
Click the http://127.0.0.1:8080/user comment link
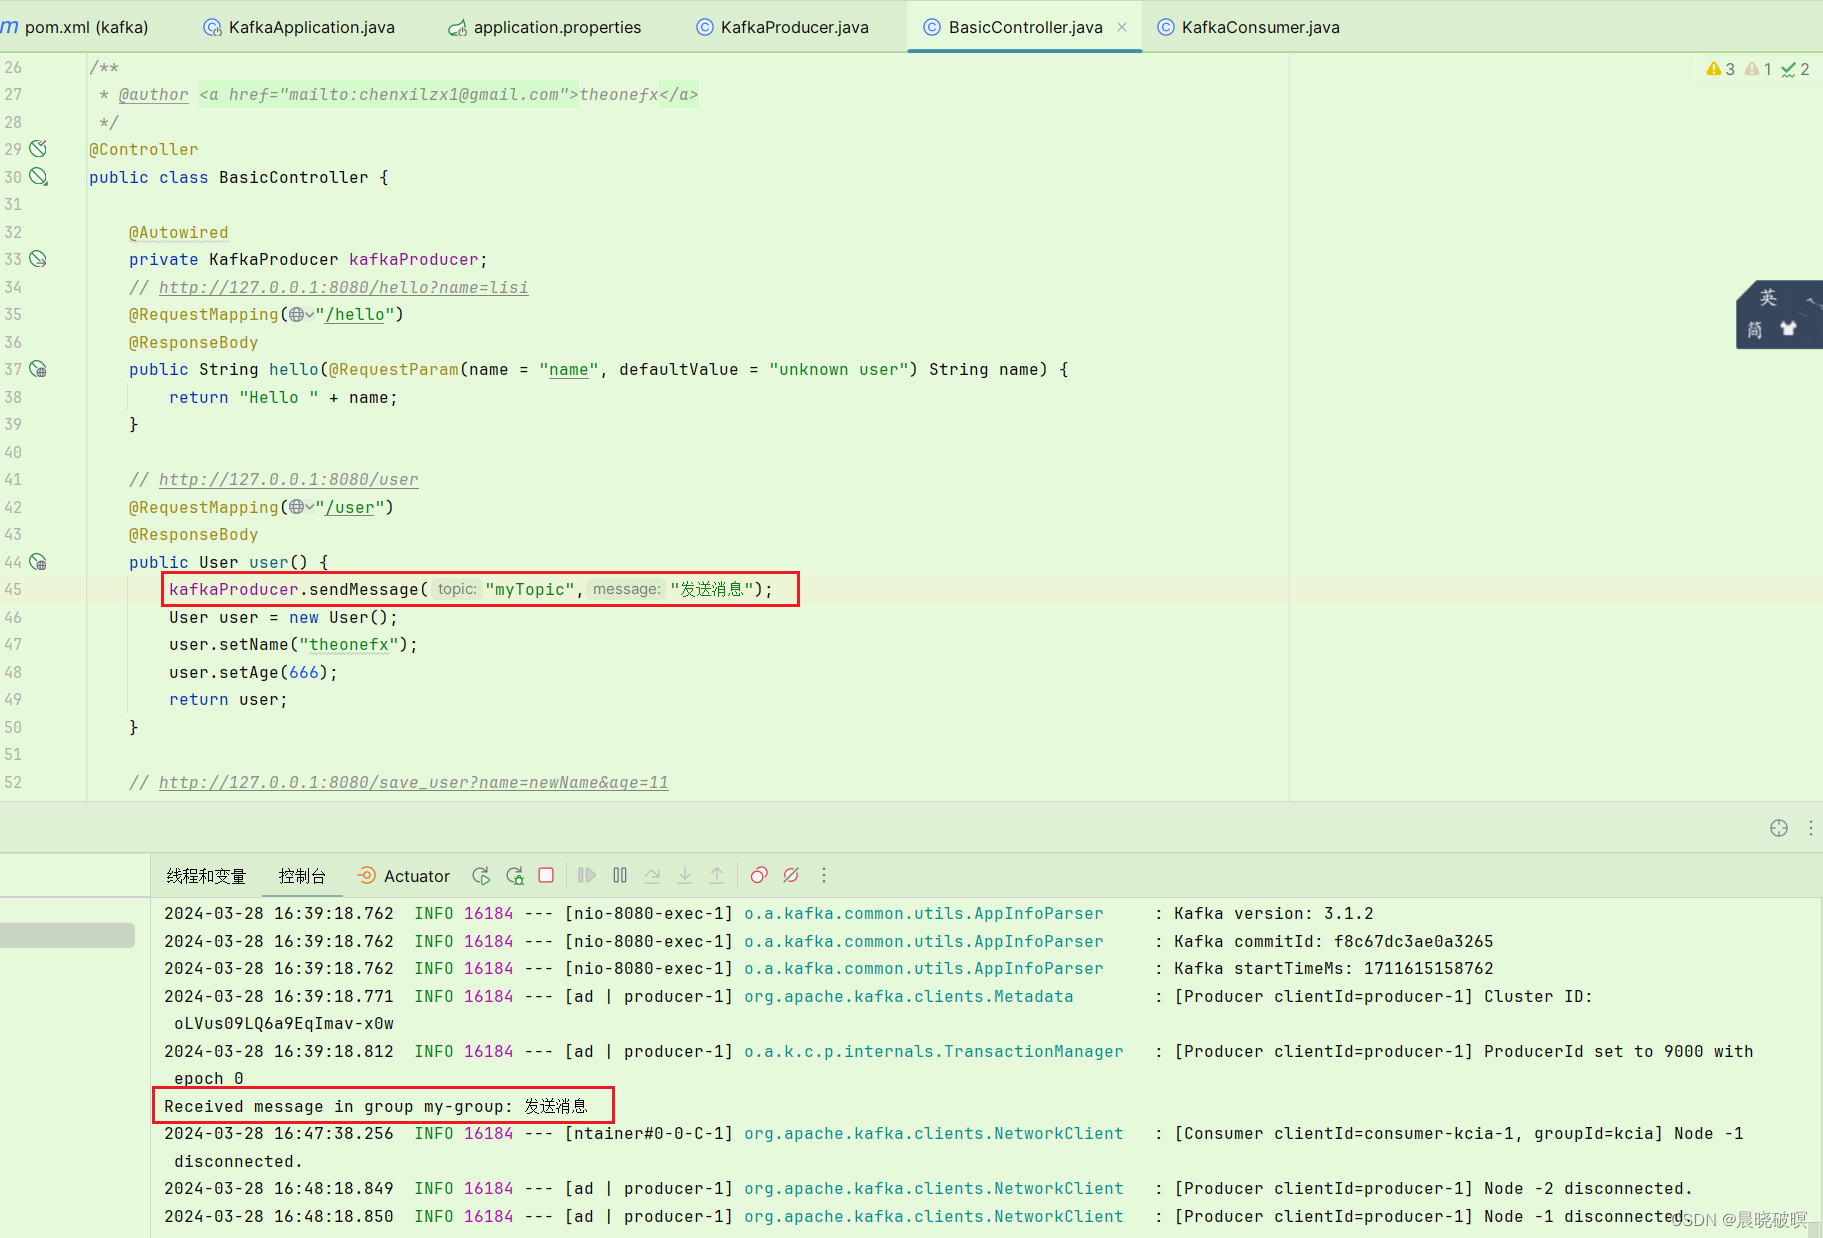(288, 479)
